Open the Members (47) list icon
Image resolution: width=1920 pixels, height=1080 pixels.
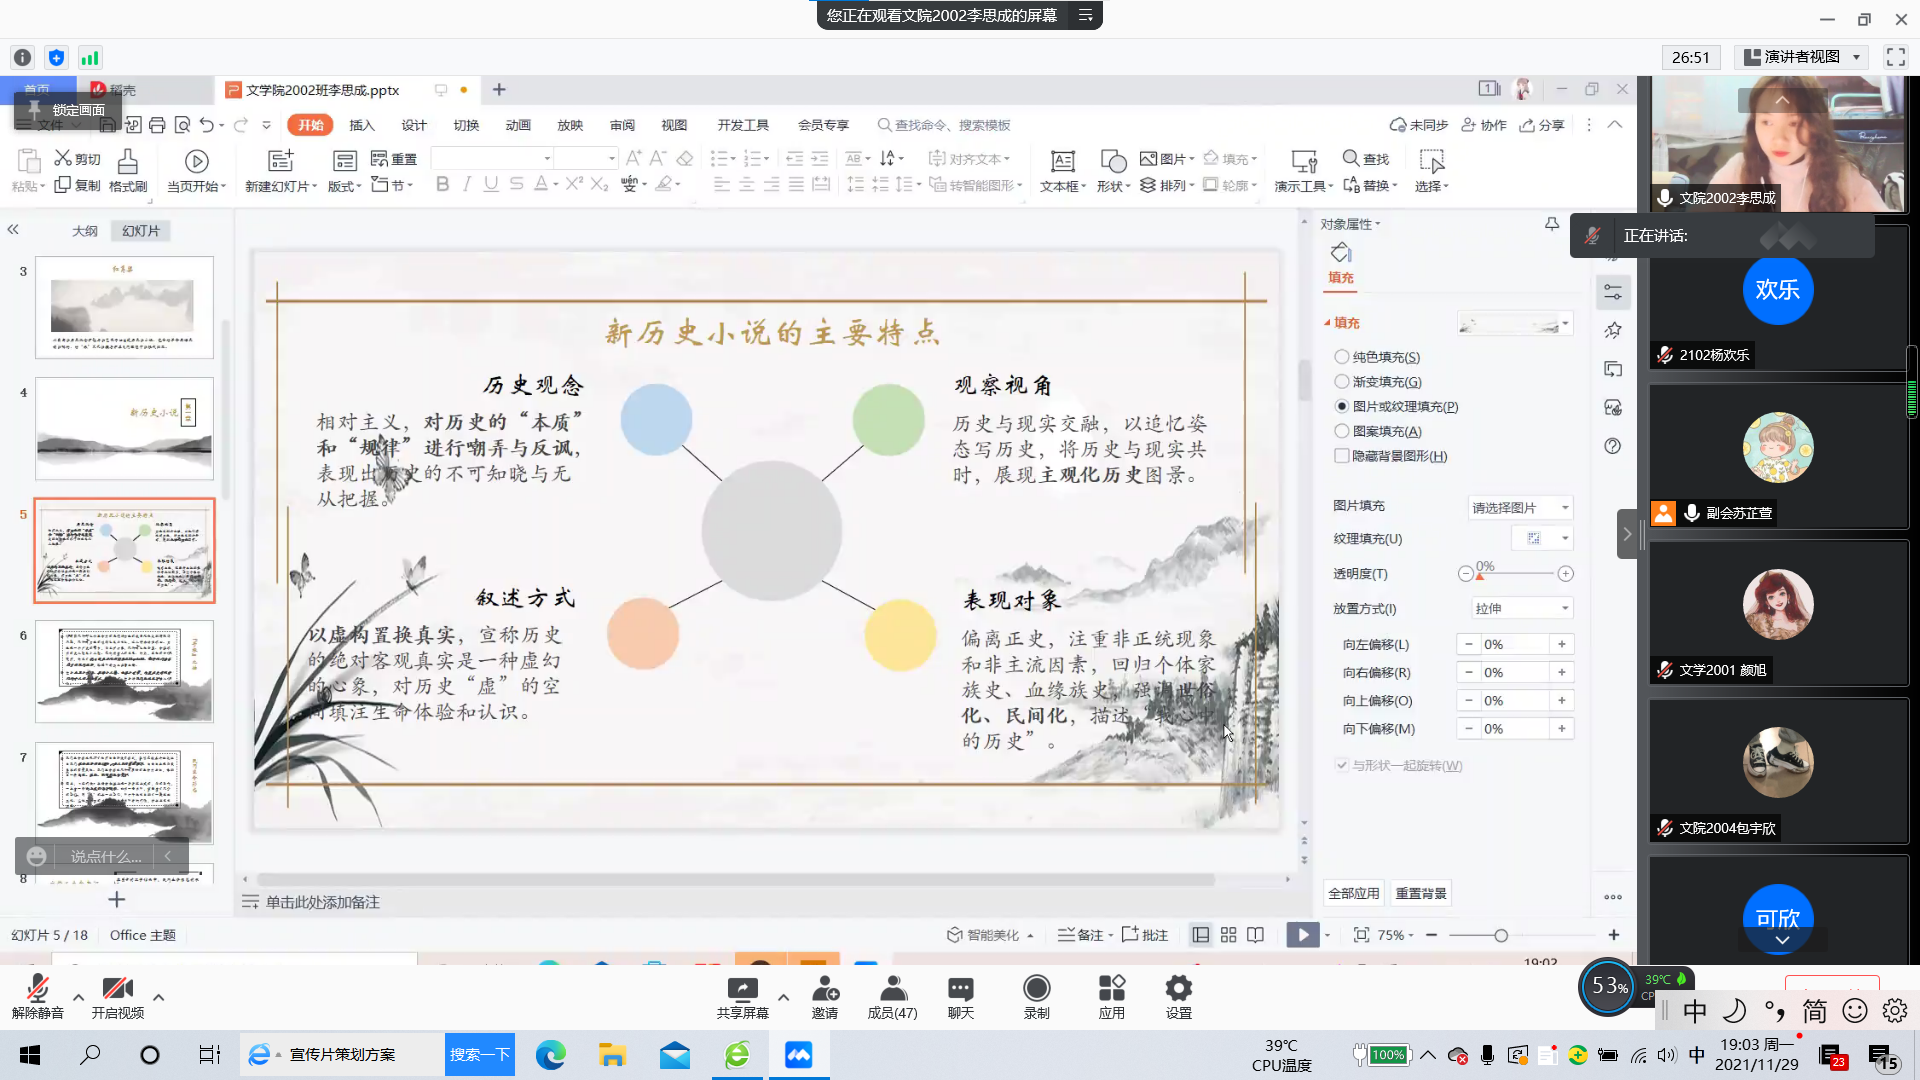pos(892,989)
